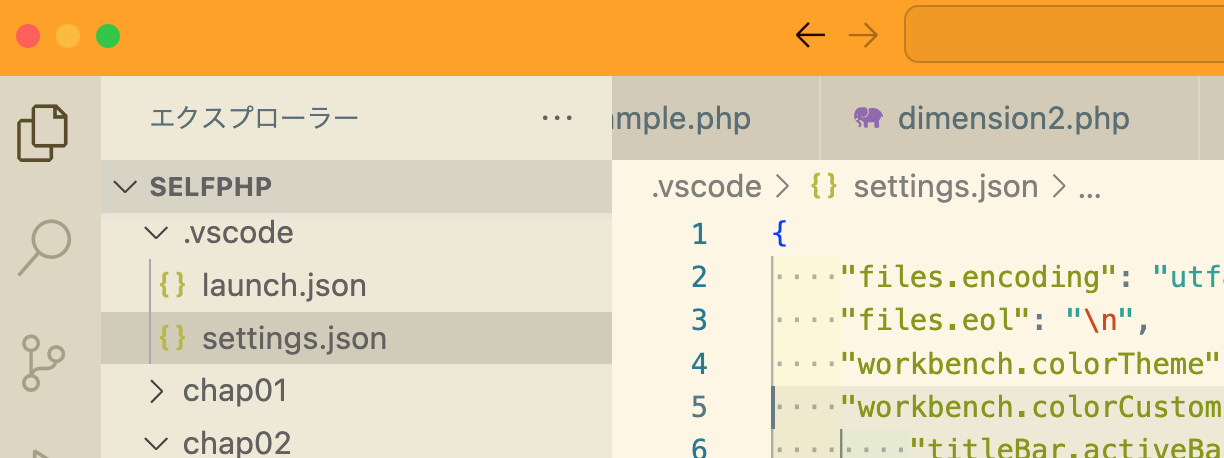
Task: Go forward with the right arrow
Action: click(x=863, y=36)
